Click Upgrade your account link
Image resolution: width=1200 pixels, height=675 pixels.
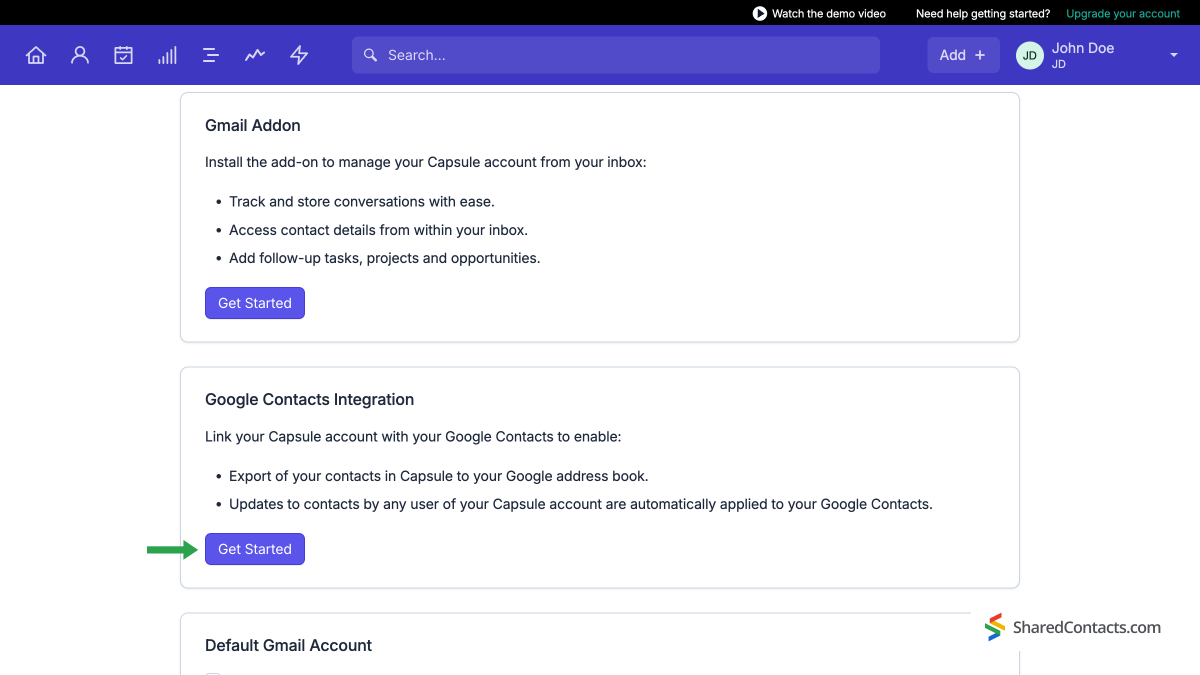click(x=1123, y=14)
